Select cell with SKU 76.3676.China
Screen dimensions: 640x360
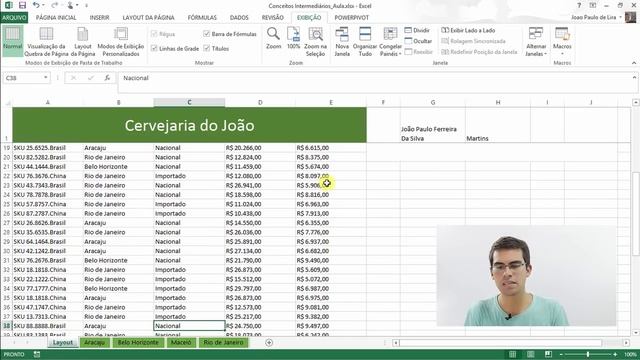[48, 176]
